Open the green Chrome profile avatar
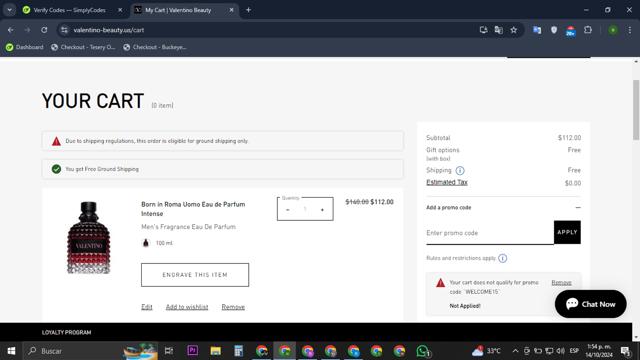640x360 pixels. [x=613, y=30]
